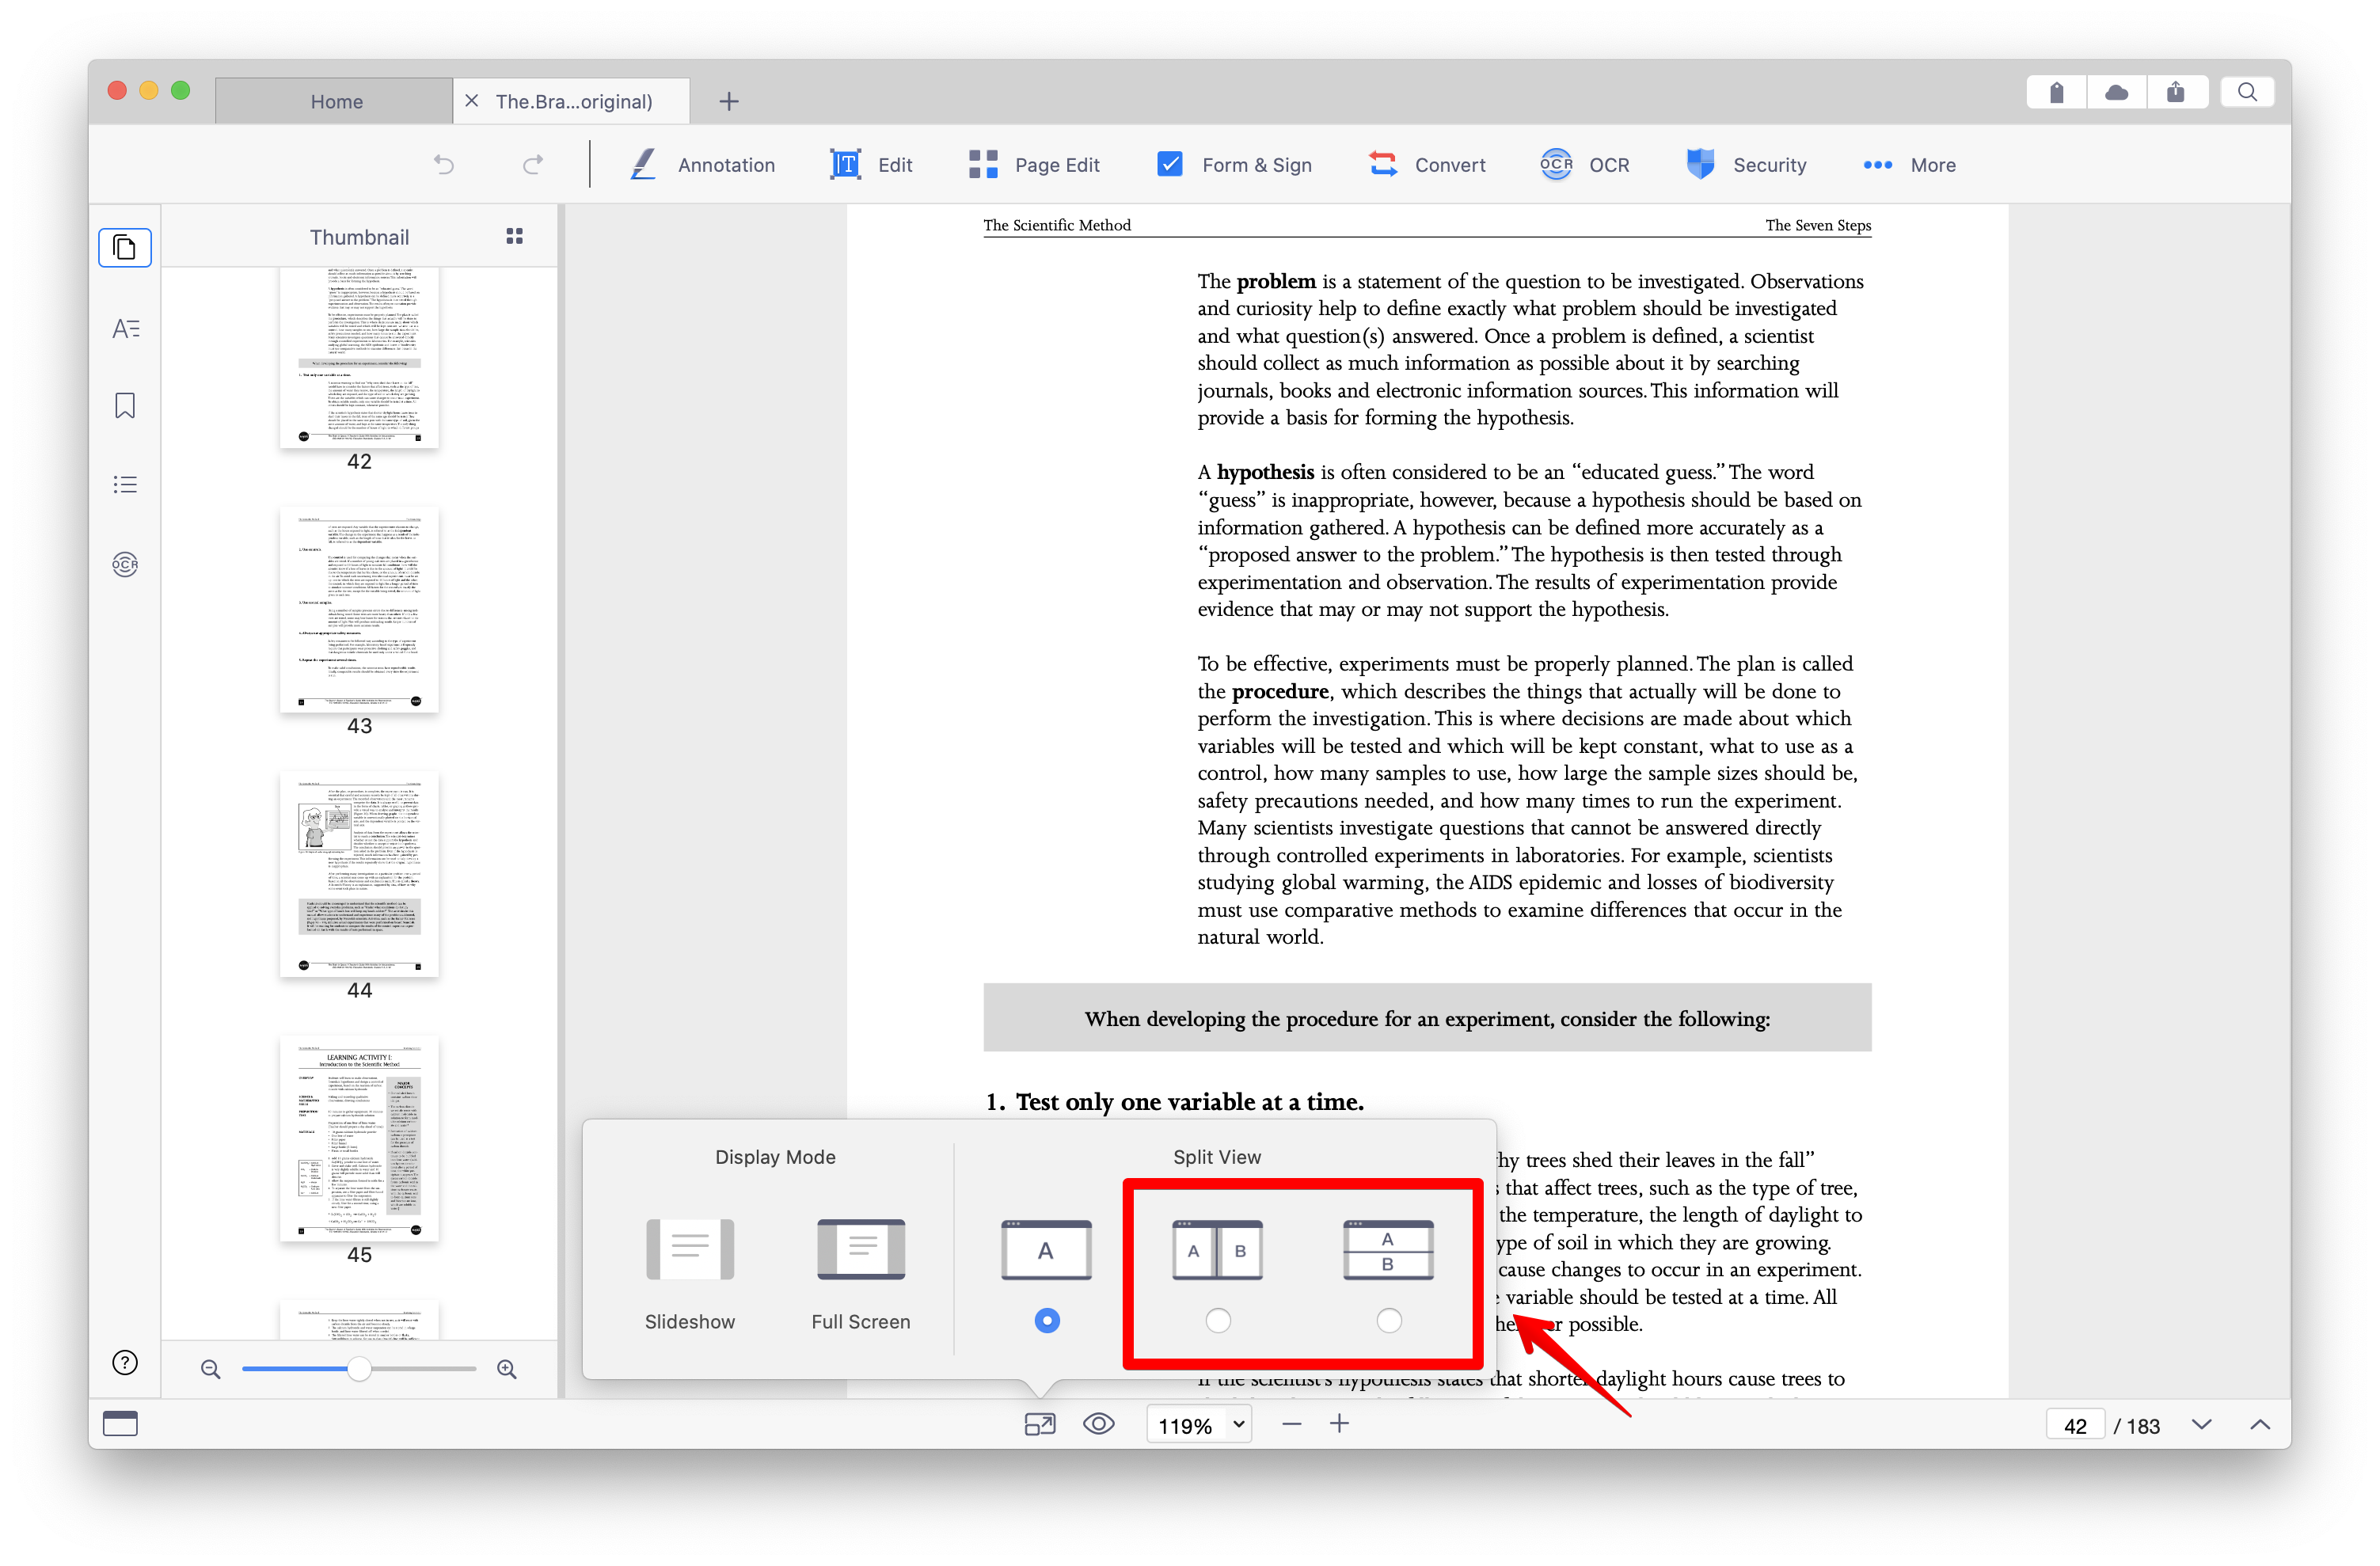2380x1566 pixels.
Task: Click heading "Test only one variable at a time."
Action: 1189,1101
